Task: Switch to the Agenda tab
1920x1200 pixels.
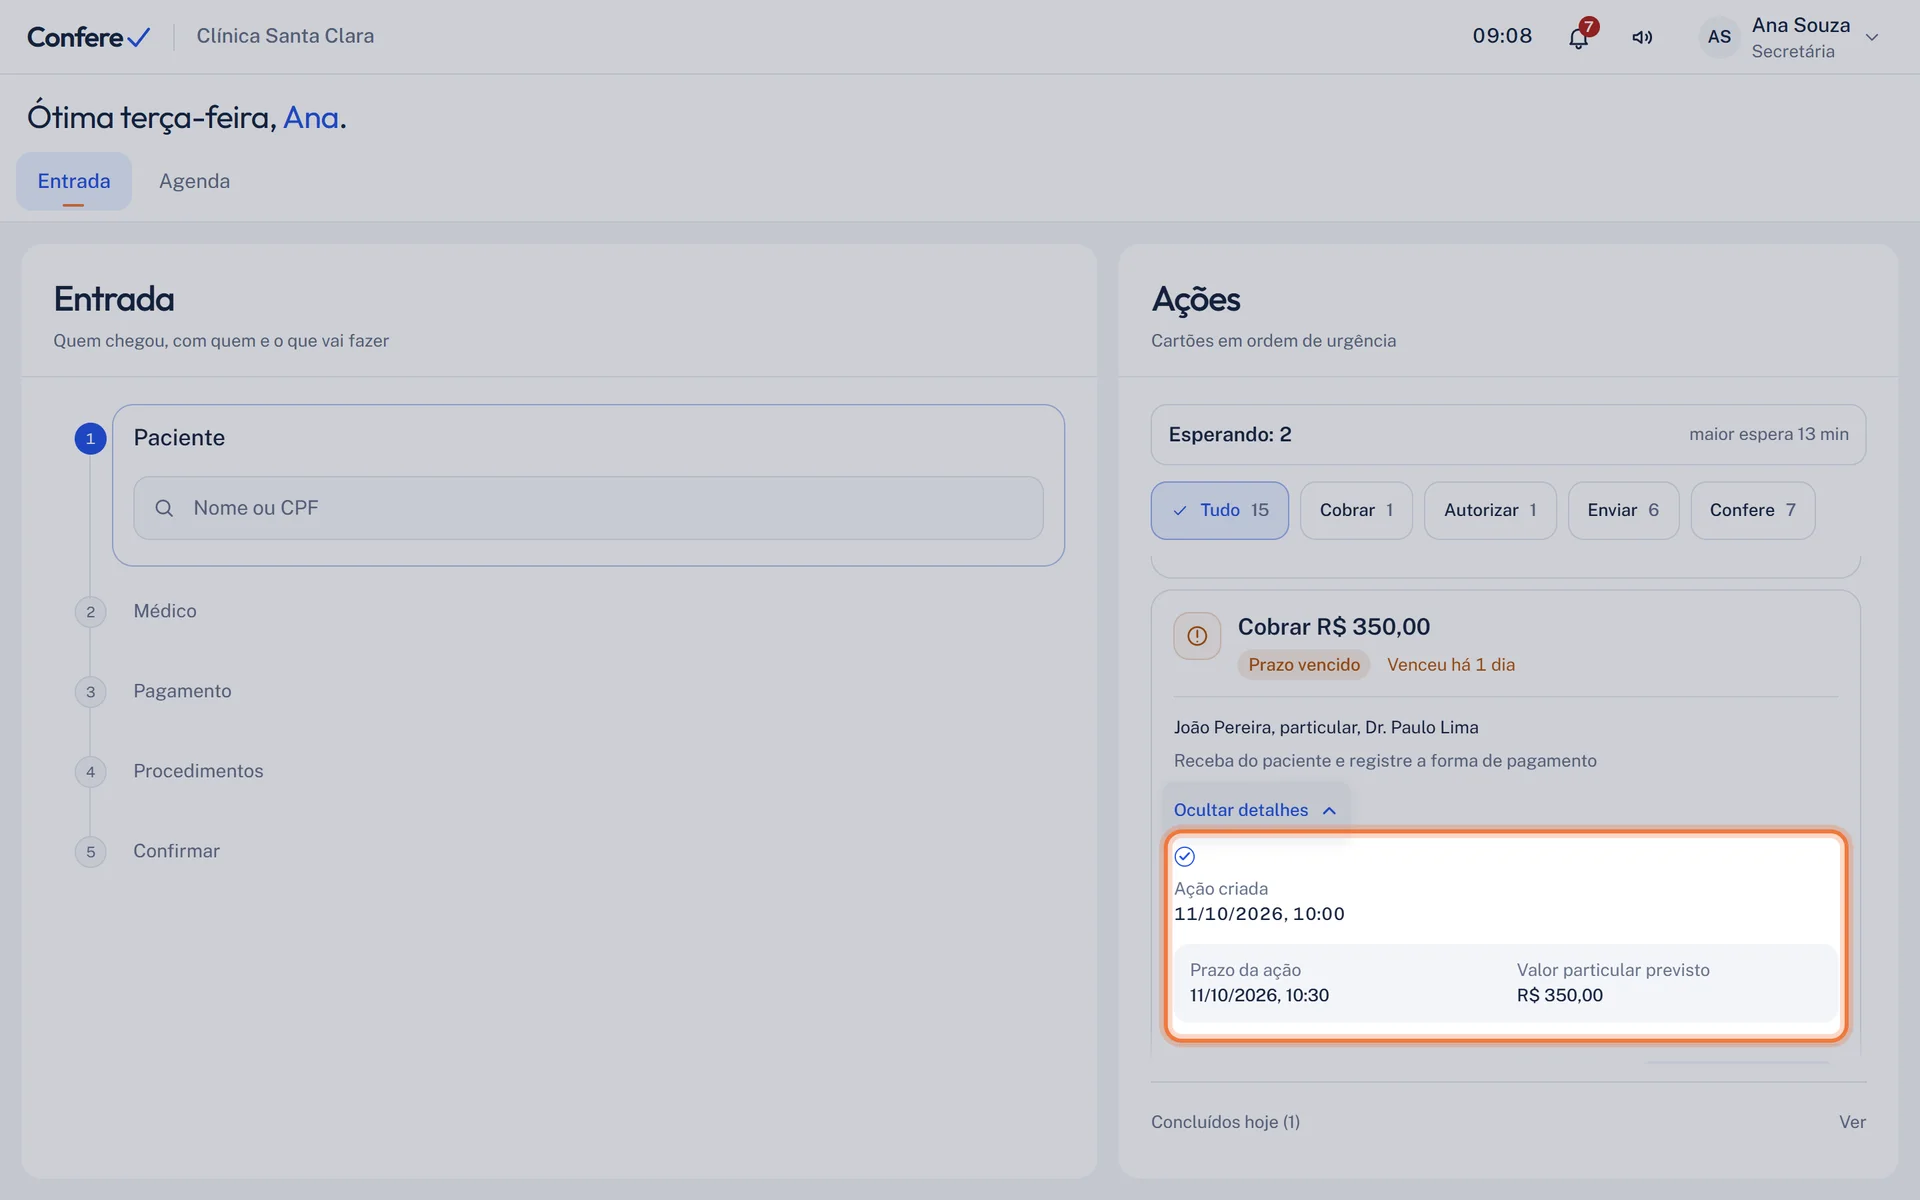Action: click(x=194, y=181)
